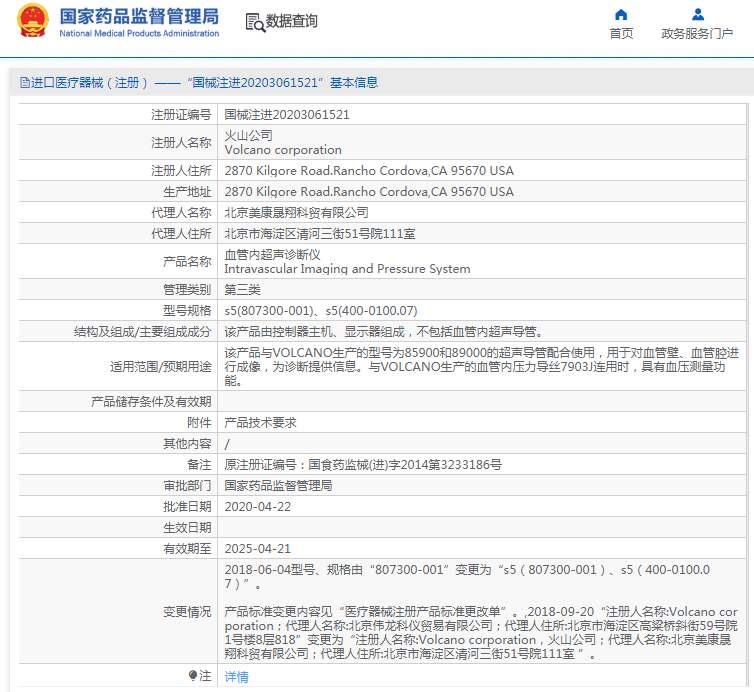Click the 注册证编号 row label
The width and height of the screenshot is (754, 692).
181,115
